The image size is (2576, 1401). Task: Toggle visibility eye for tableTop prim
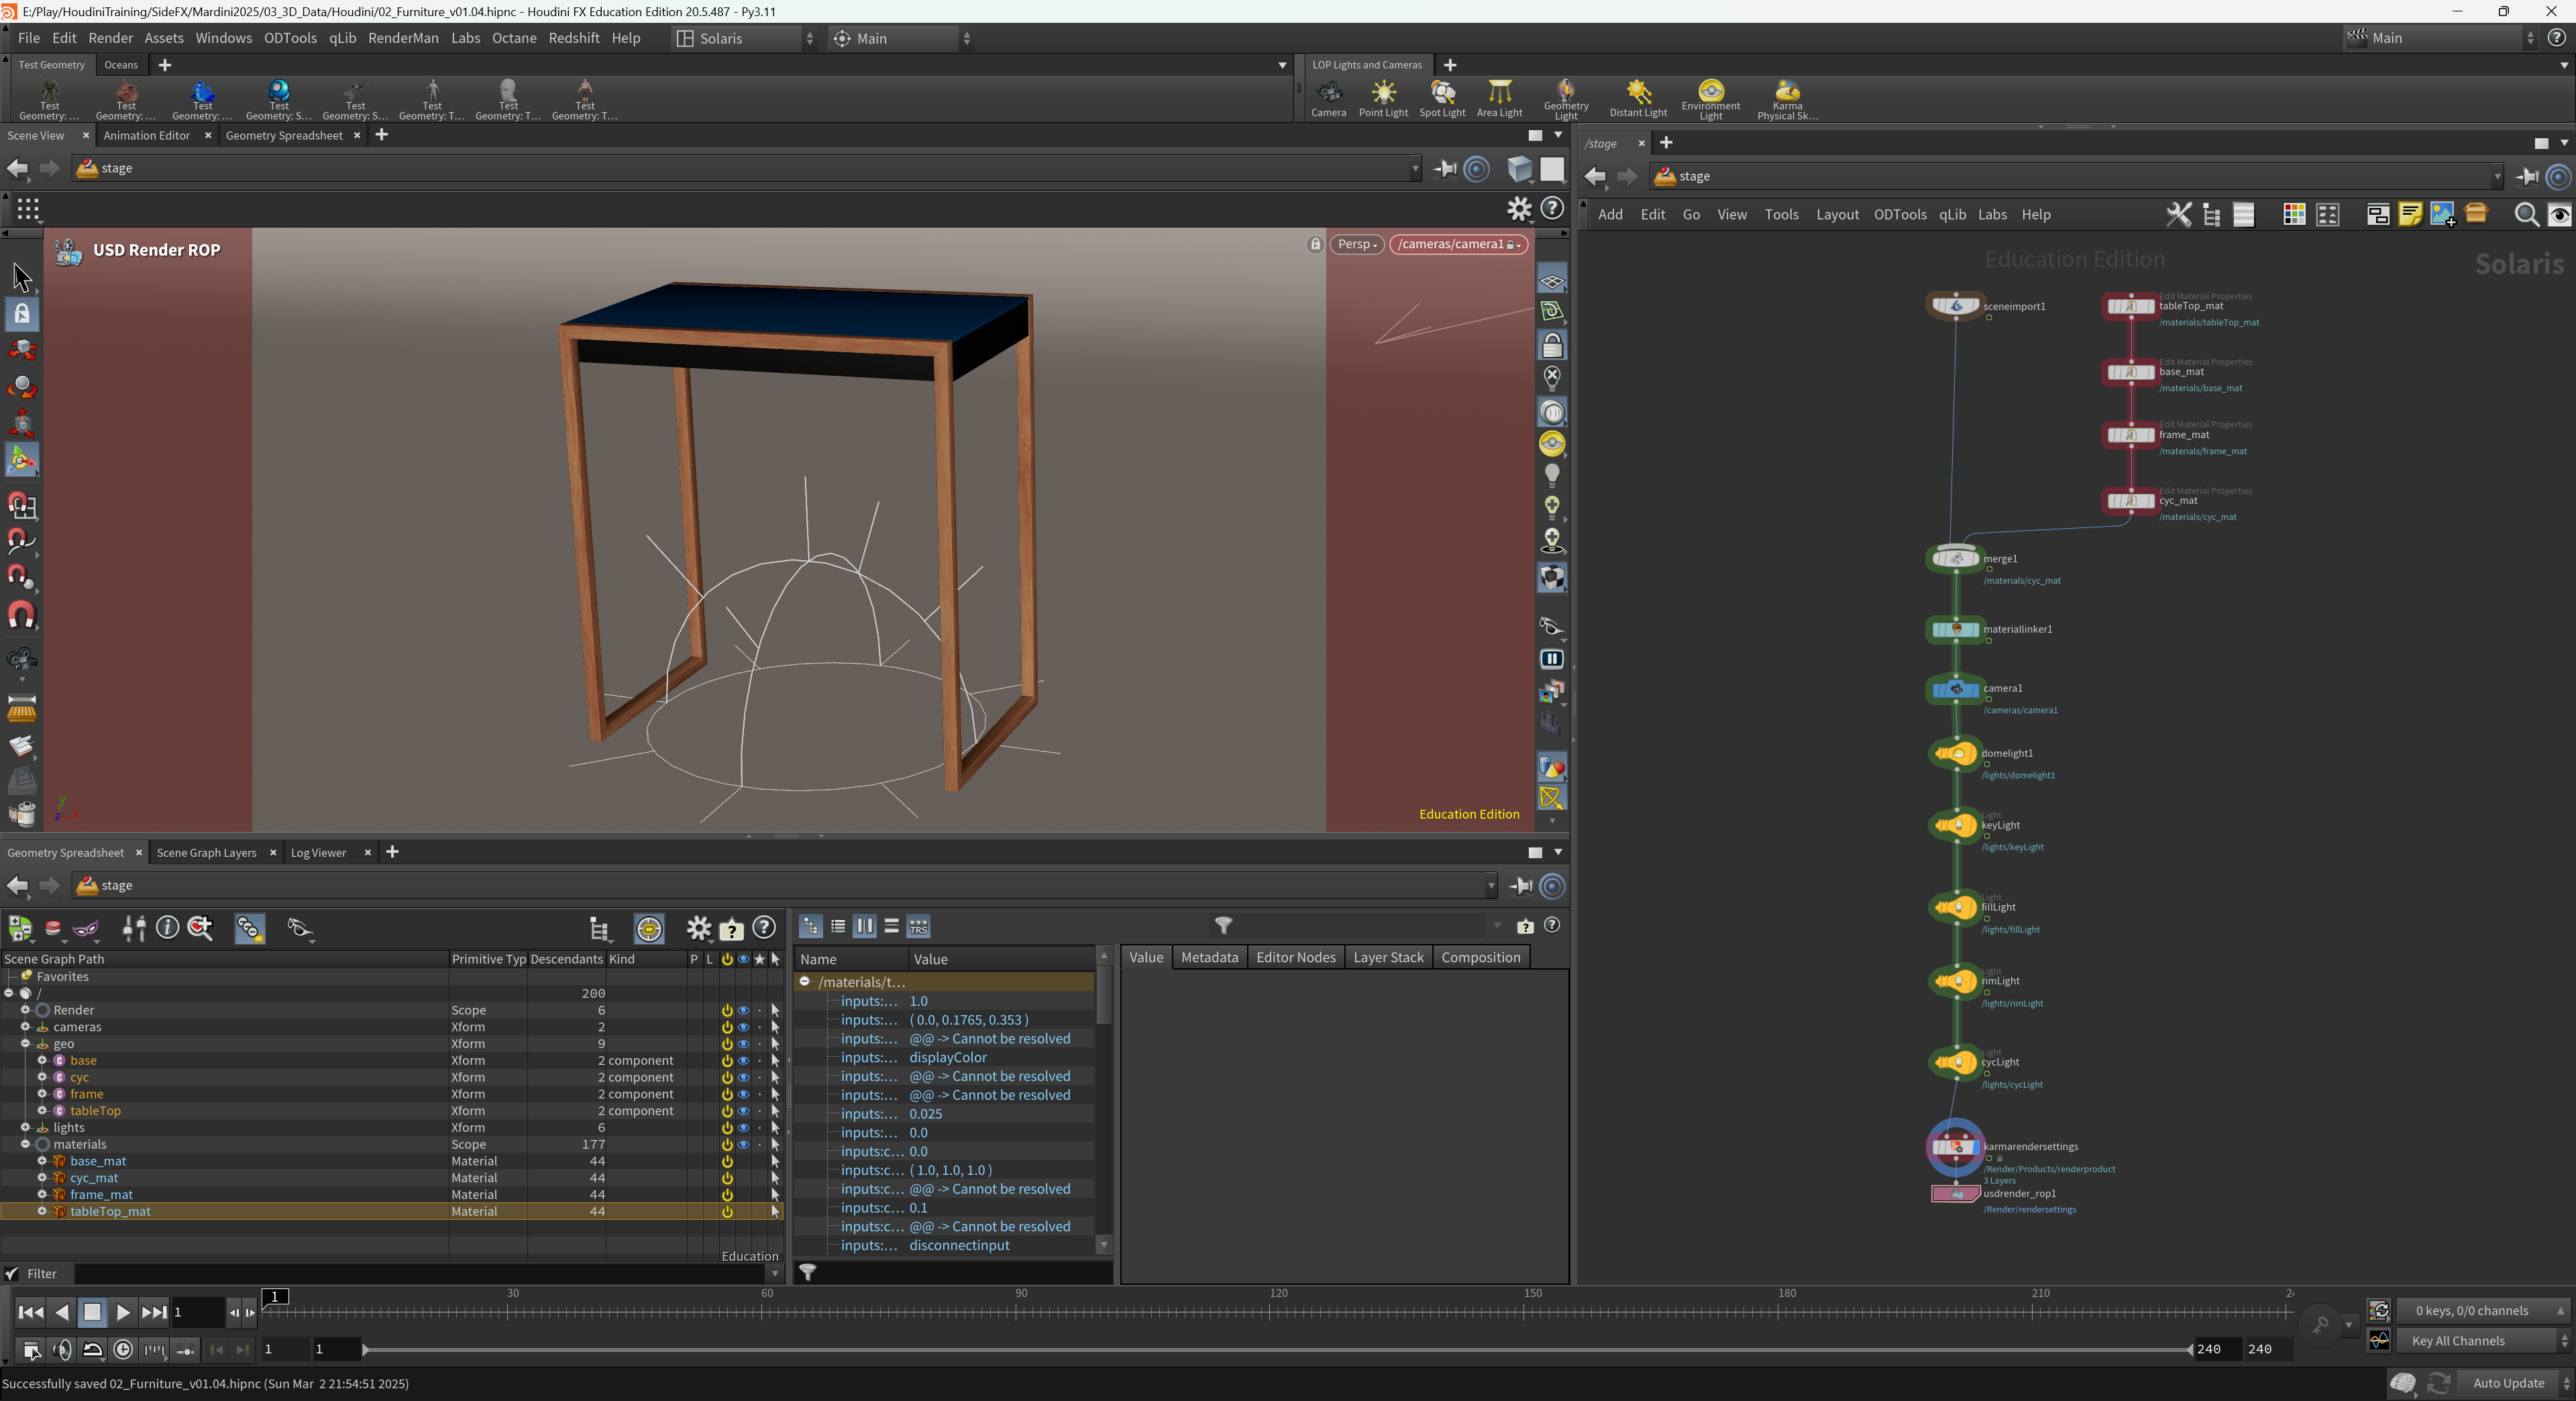[743, 1111]
